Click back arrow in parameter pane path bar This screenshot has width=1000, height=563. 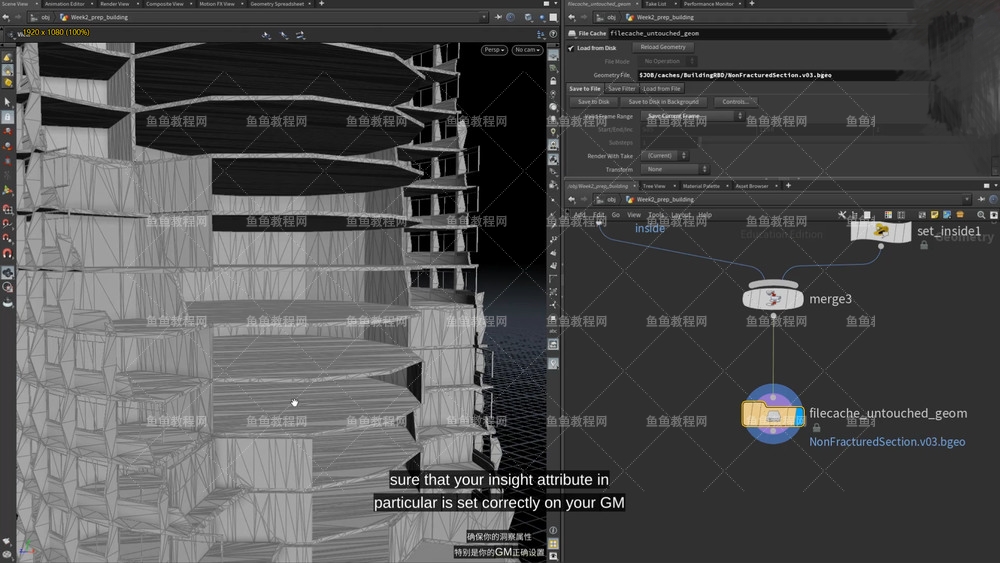click(x=571, y=17)
